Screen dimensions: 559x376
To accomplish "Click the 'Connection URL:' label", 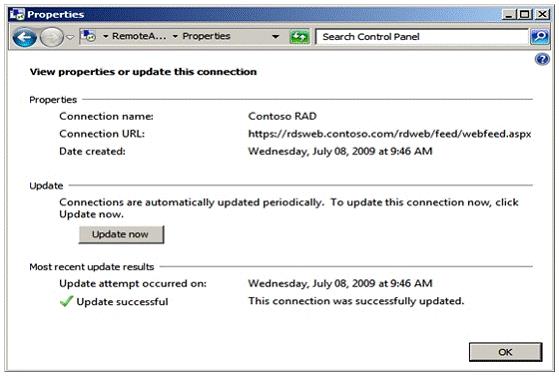I will point(102,134).
